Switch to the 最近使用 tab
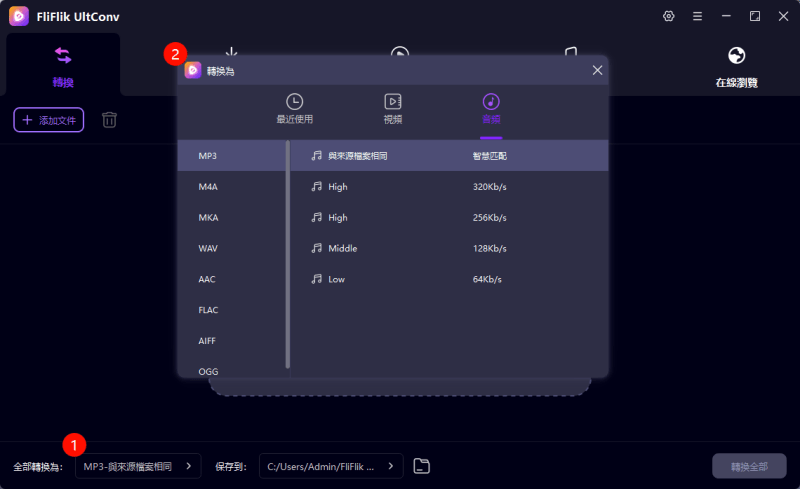Viewport: 800px width, 489px height. pos(294,108)
